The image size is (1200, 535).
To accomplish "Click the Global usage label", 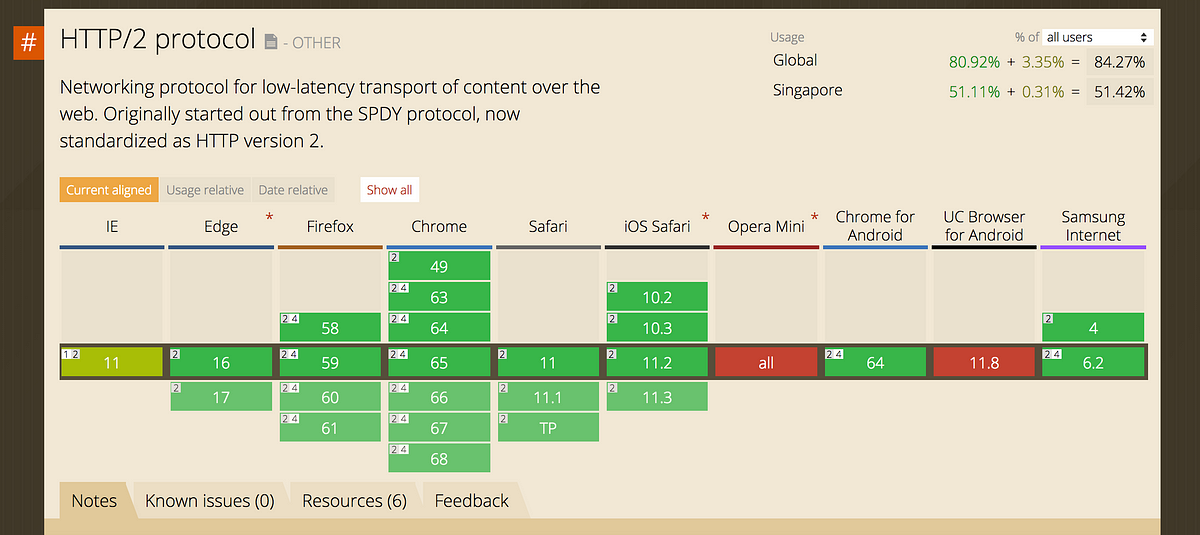I will click(x=795, y=61).
